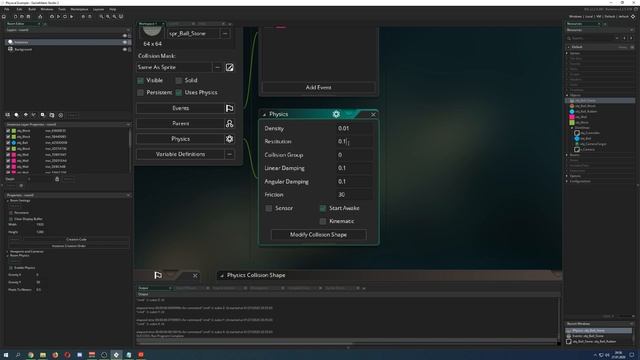Open Chrome from the taskbar
Viewport: 640px width, 360px height.
tap(30, 355)
